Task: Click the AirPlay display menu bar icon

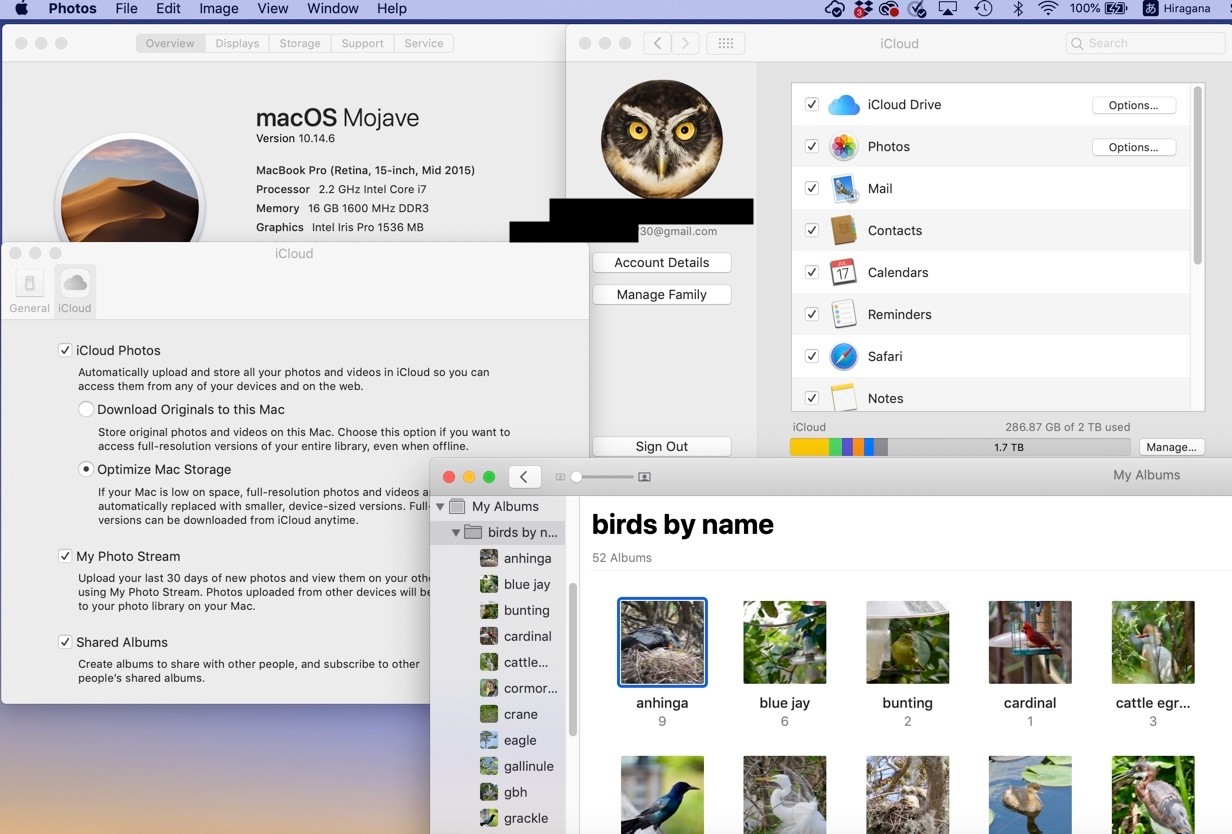Action: pyautogui.click(x=948, y=9)
